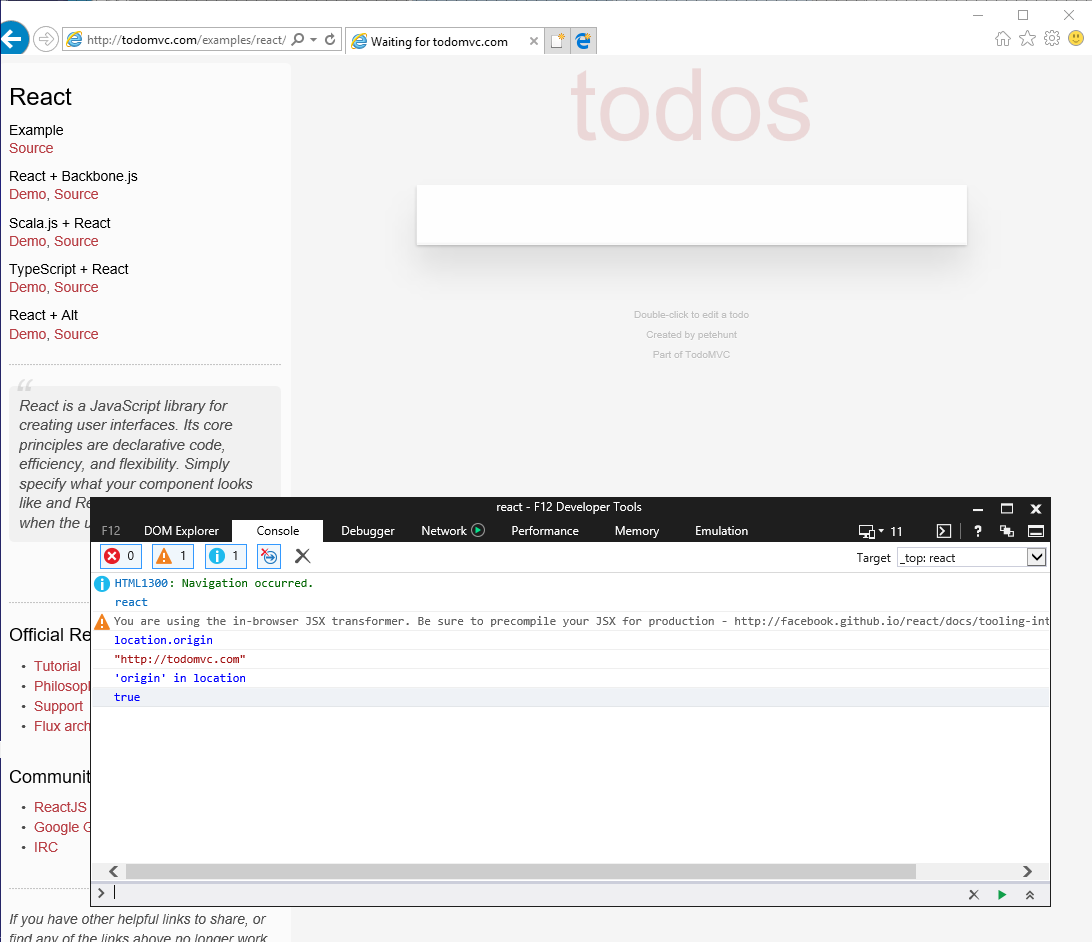Click the 'location.origin' console entry
The height and width of the screenshot is (942, 1092).
(164, 640)
